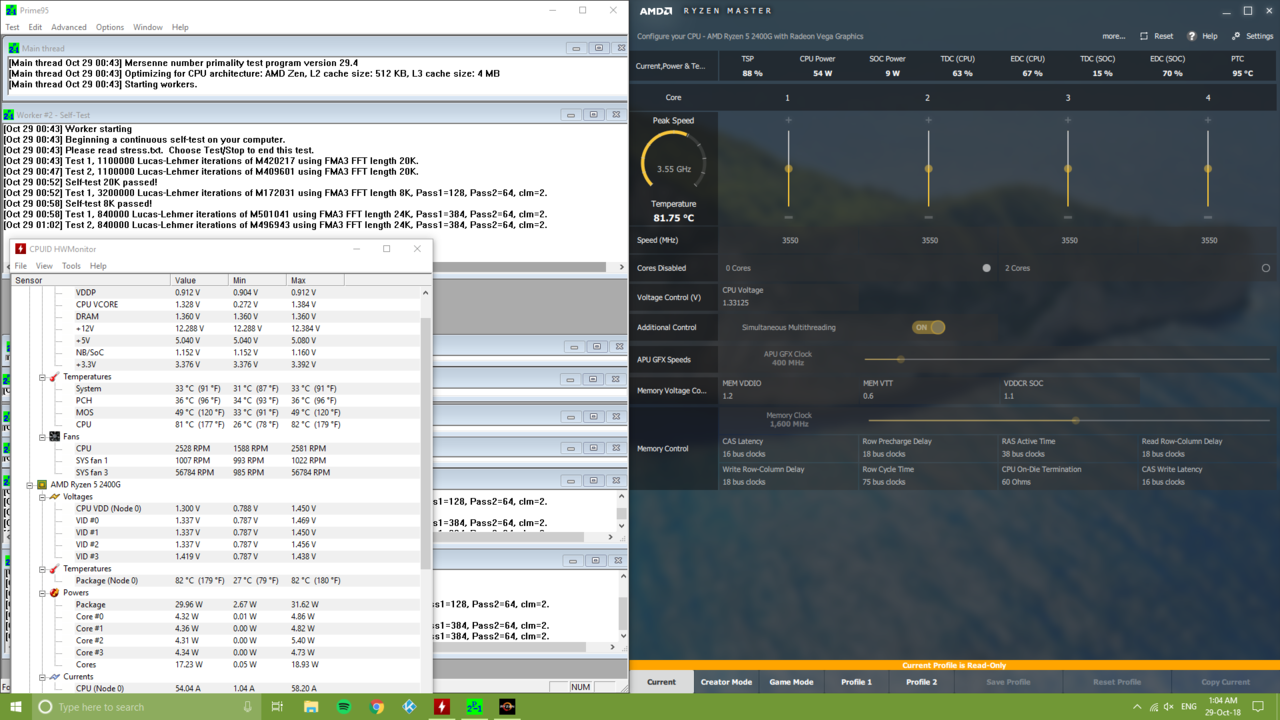Switch to the Current profile tab
The height and width of the screenshot is (720, 1280).
661,682
